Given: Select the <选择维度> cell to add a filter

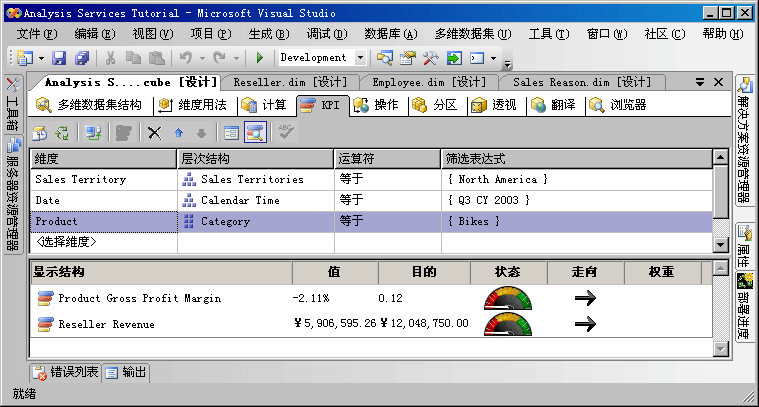Looking at the screenshot, I should (x=103, y=242).
